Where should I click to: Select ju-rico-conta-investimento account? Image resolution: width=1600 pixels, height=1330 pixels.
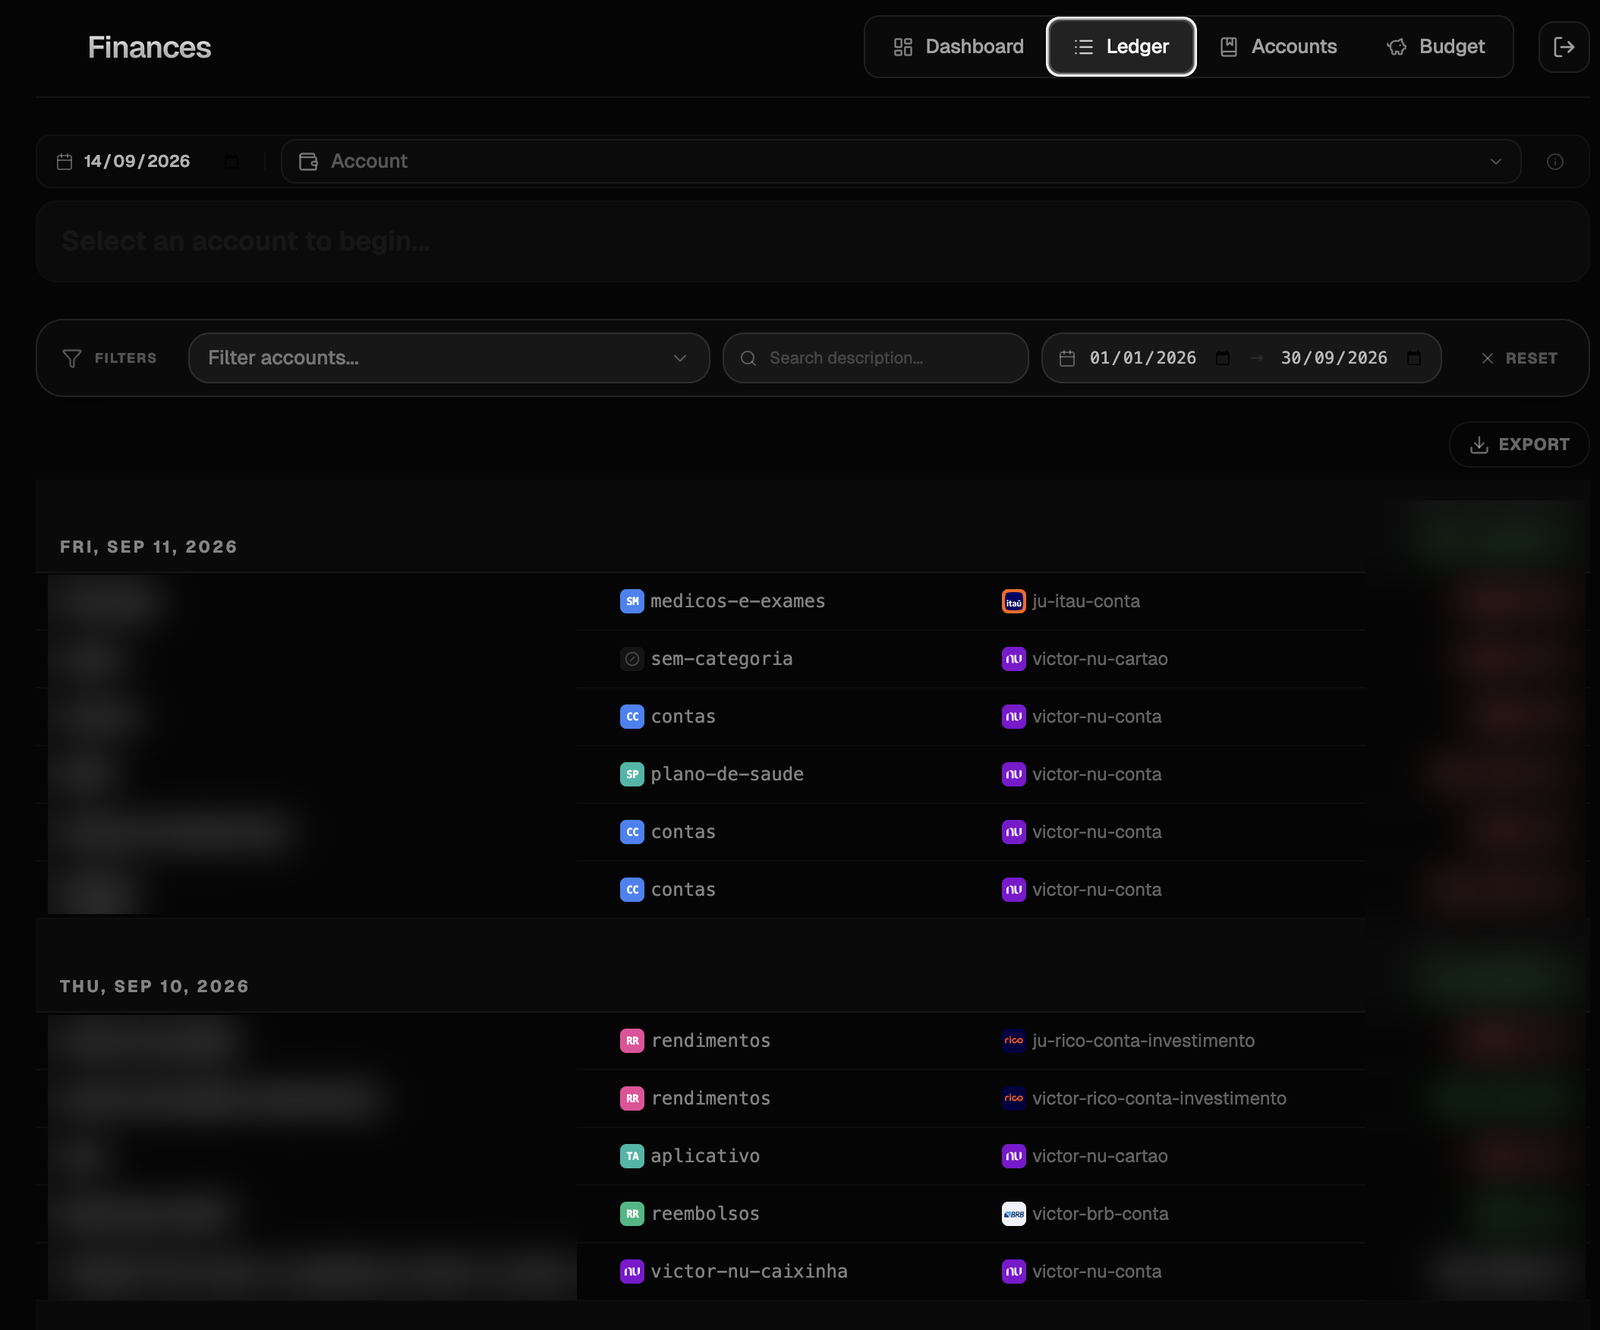click(1143, 1041)
